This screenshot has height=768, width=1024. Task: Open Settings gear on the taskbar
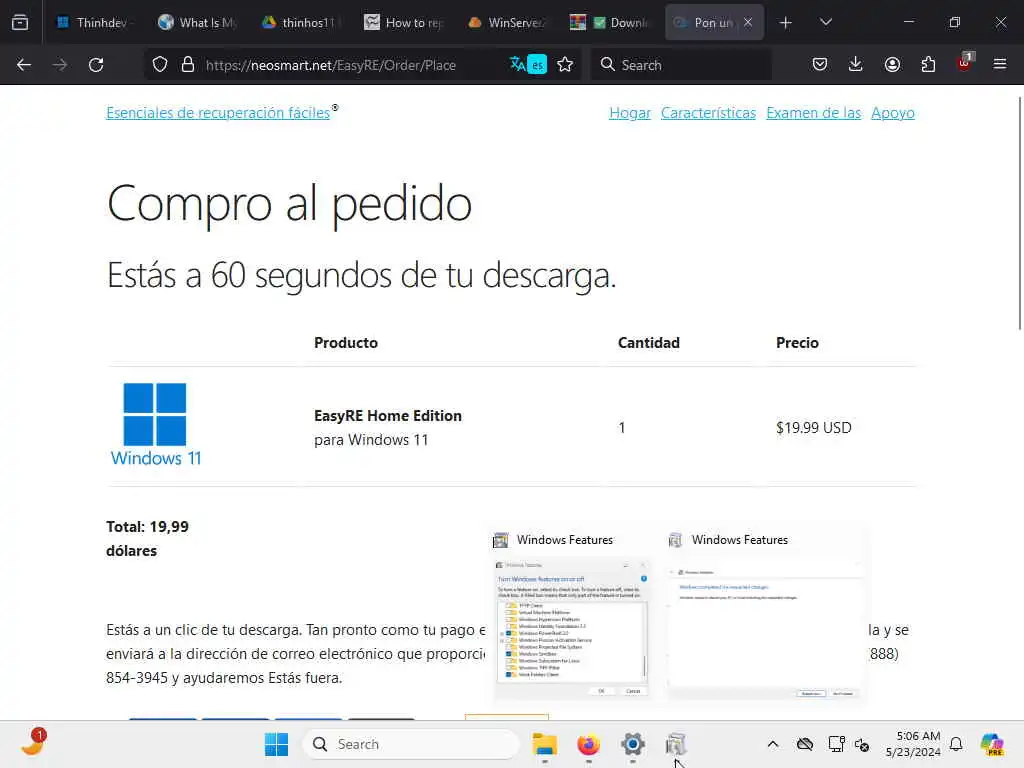click(632, 744)
